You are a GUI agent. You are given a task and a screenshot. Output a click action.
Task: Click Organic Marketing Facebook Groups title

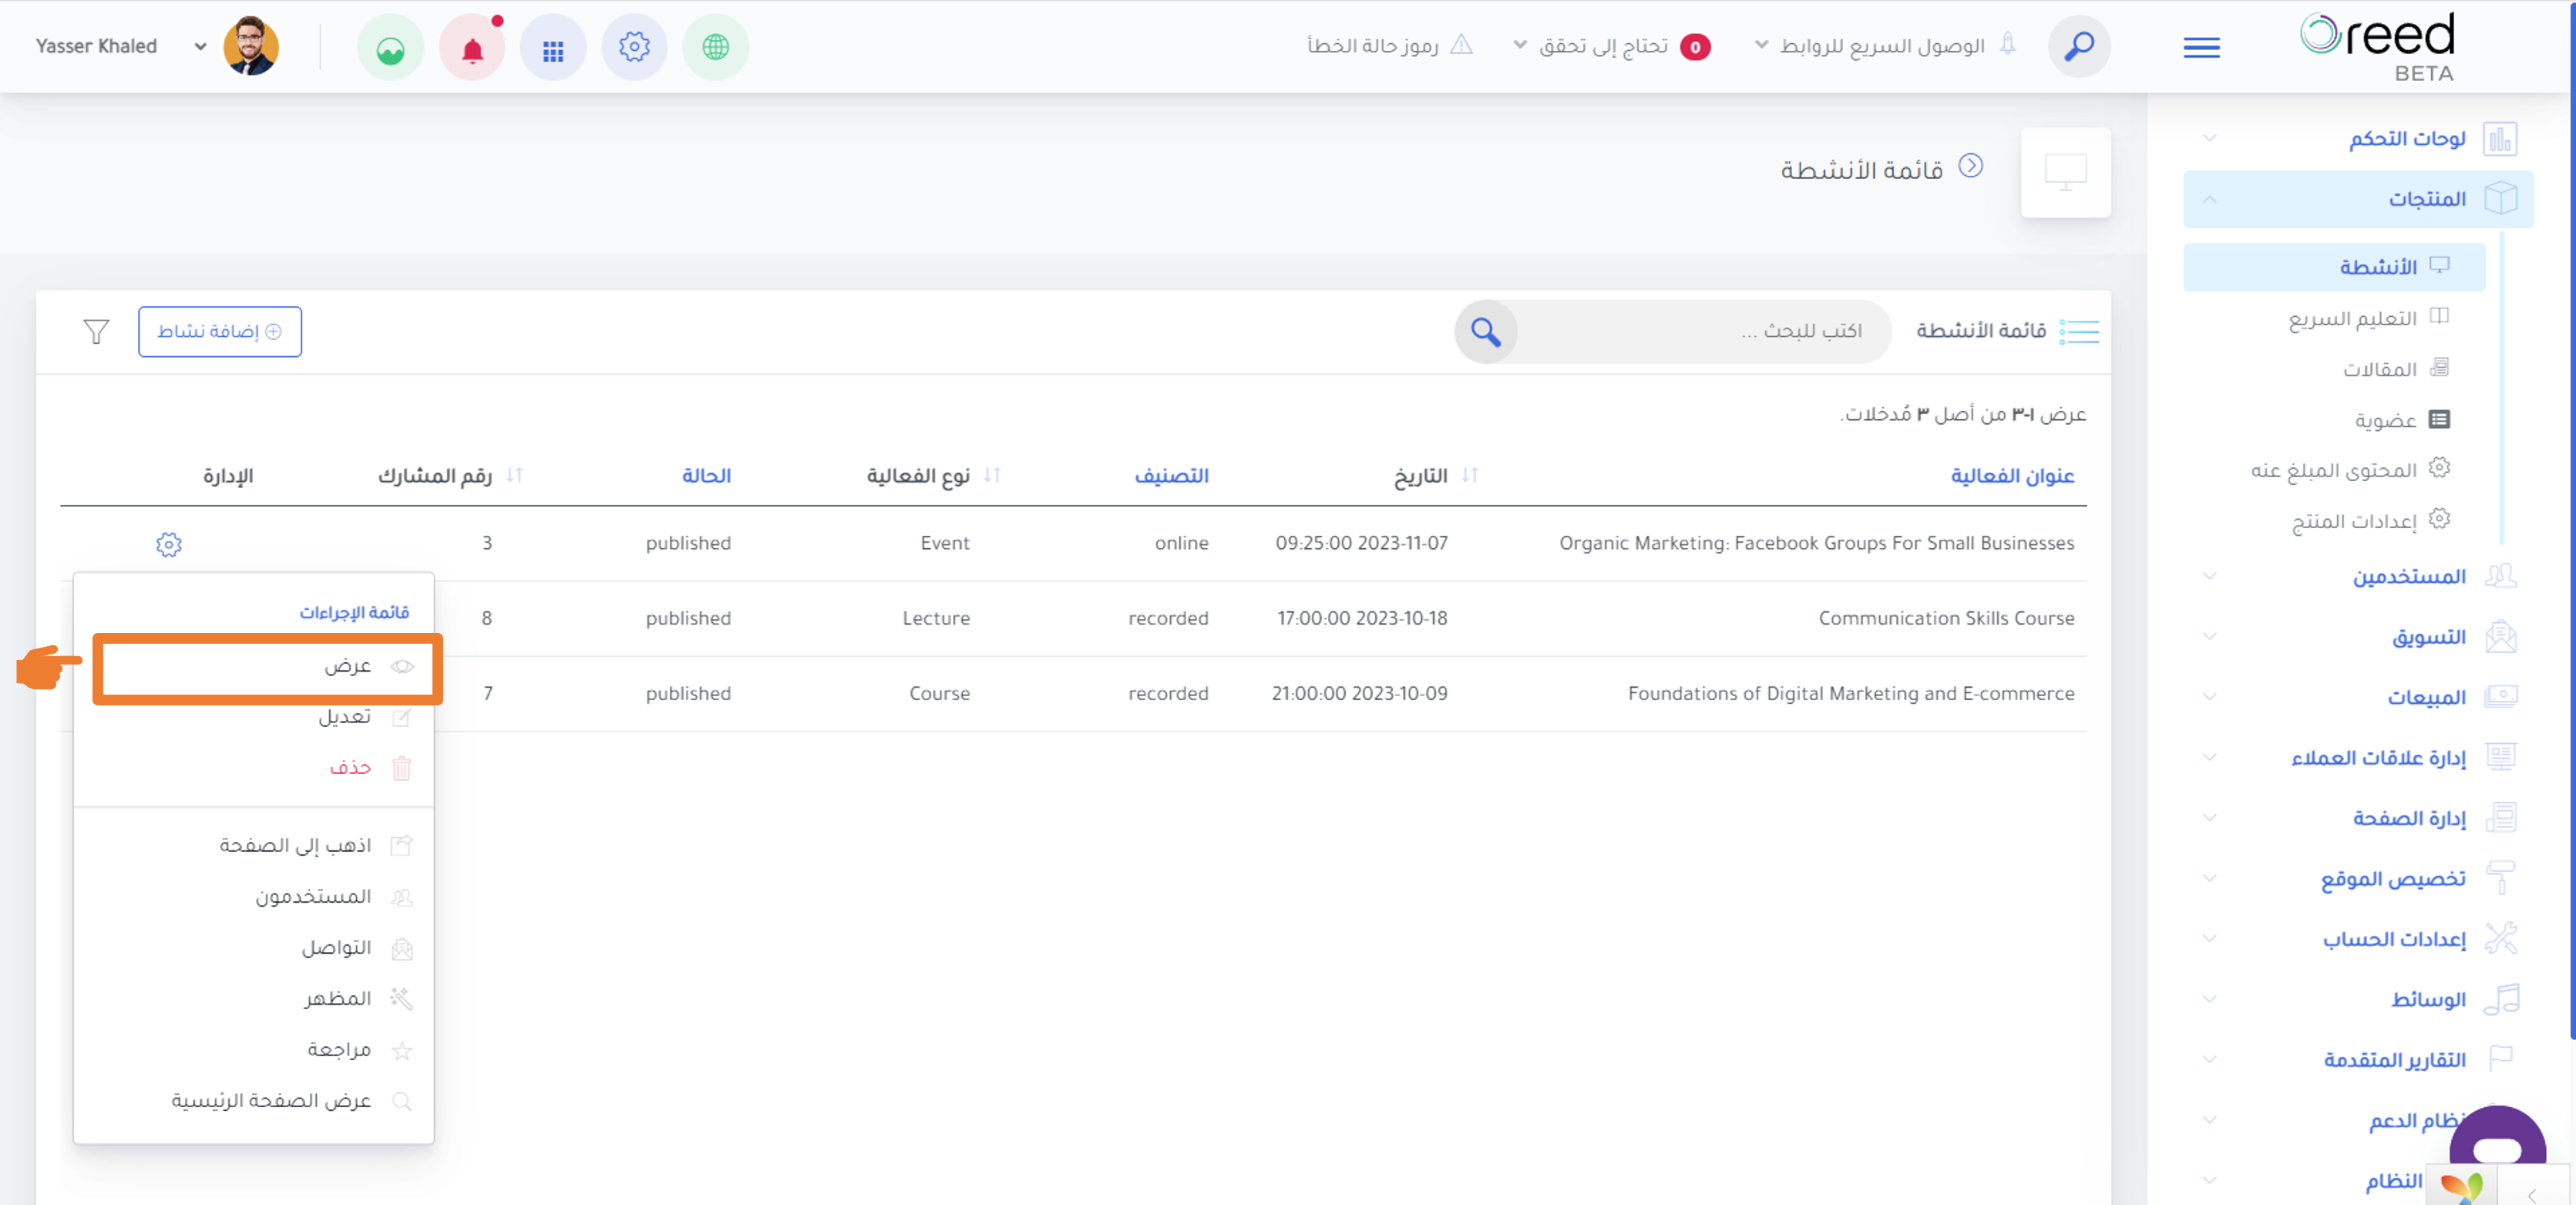click(1816, 544)
